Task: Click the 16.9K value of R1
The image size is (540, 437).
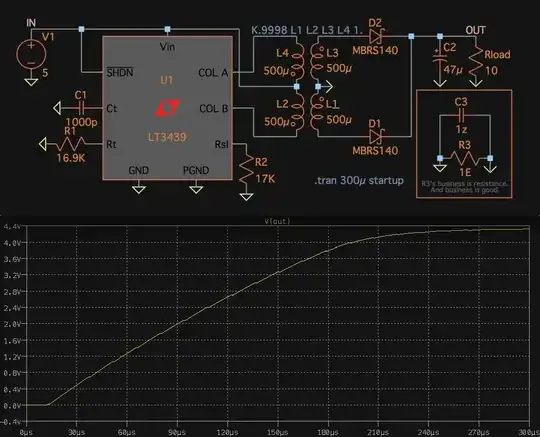Action: pyautogui.click(x=71, y=158)
